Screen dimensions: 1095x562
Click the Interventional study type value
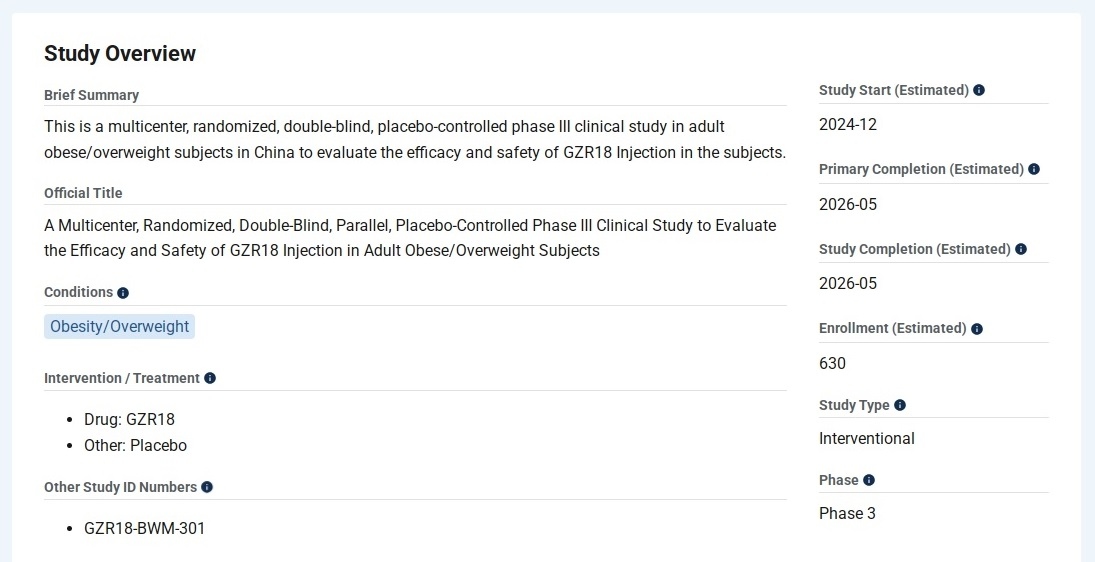866,438
